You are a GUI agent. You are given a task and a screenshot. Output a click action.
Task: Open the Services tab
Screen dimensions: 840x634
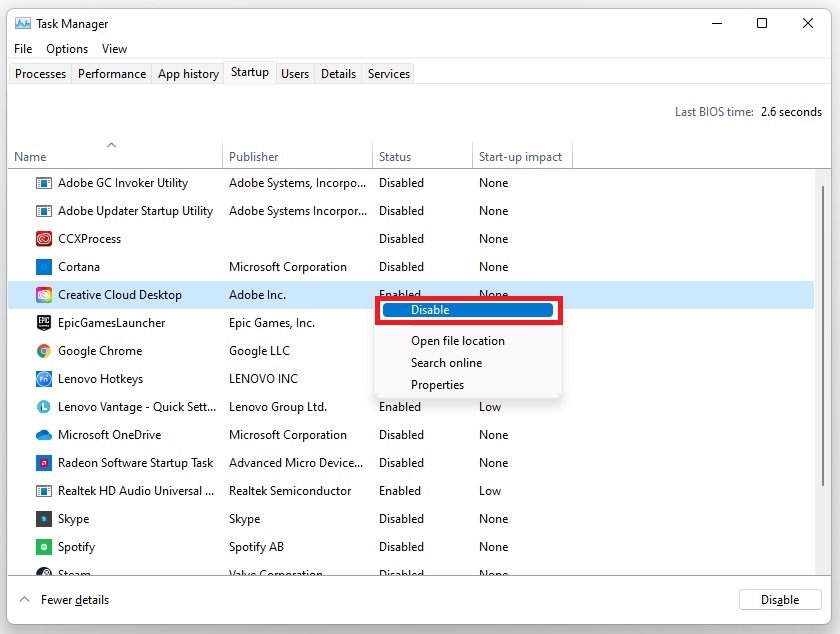(389, 74)
